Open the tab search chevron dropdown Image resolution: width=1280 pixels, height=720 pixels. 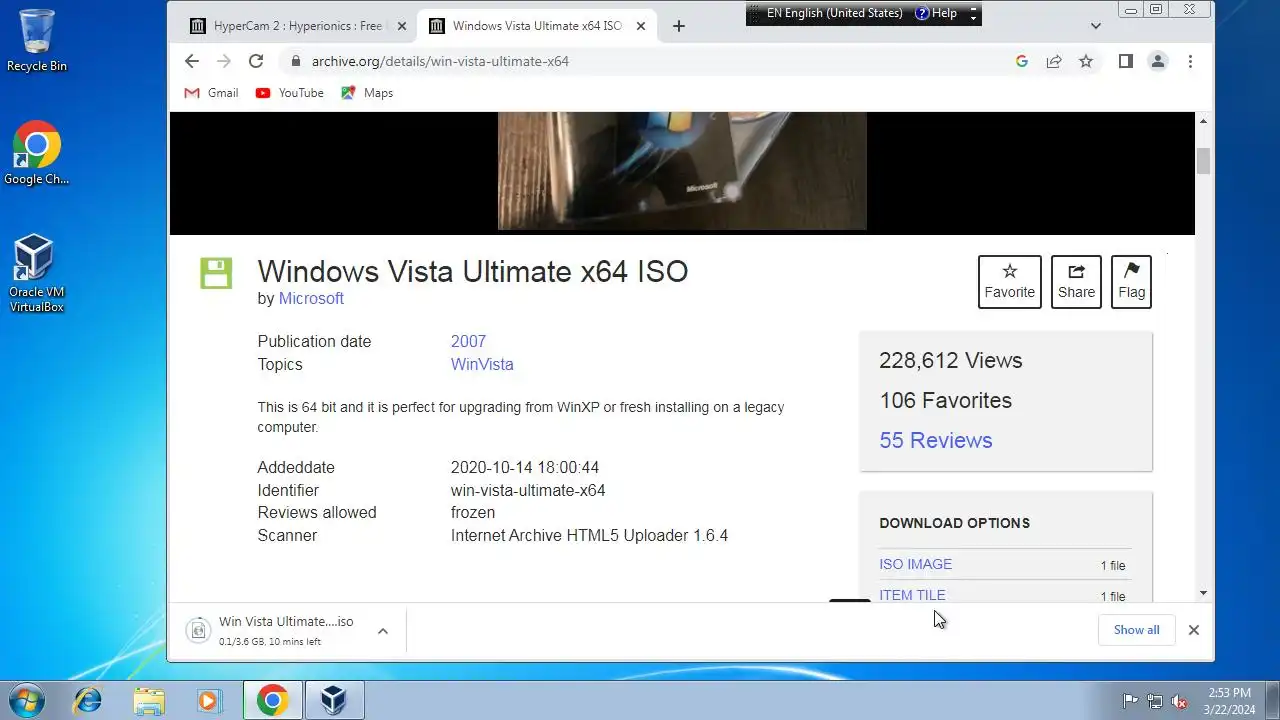pos(1096,26)
